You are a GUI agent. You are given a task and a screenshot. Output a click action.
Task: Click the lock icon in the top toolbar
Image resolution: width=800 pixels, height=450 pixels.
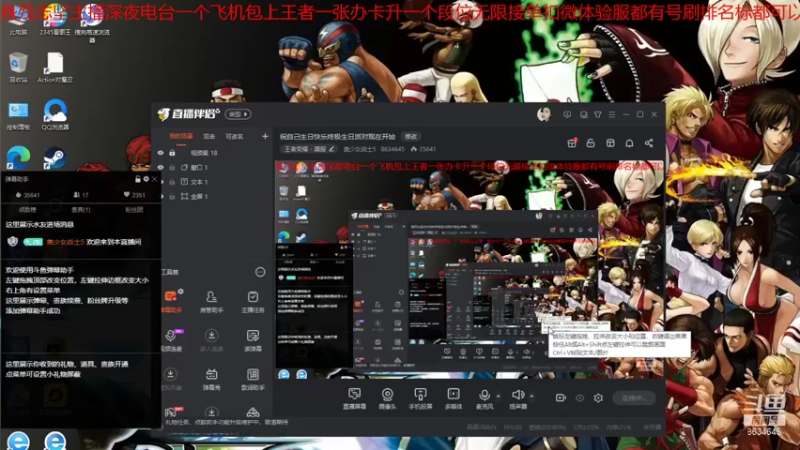coord(590,143)
